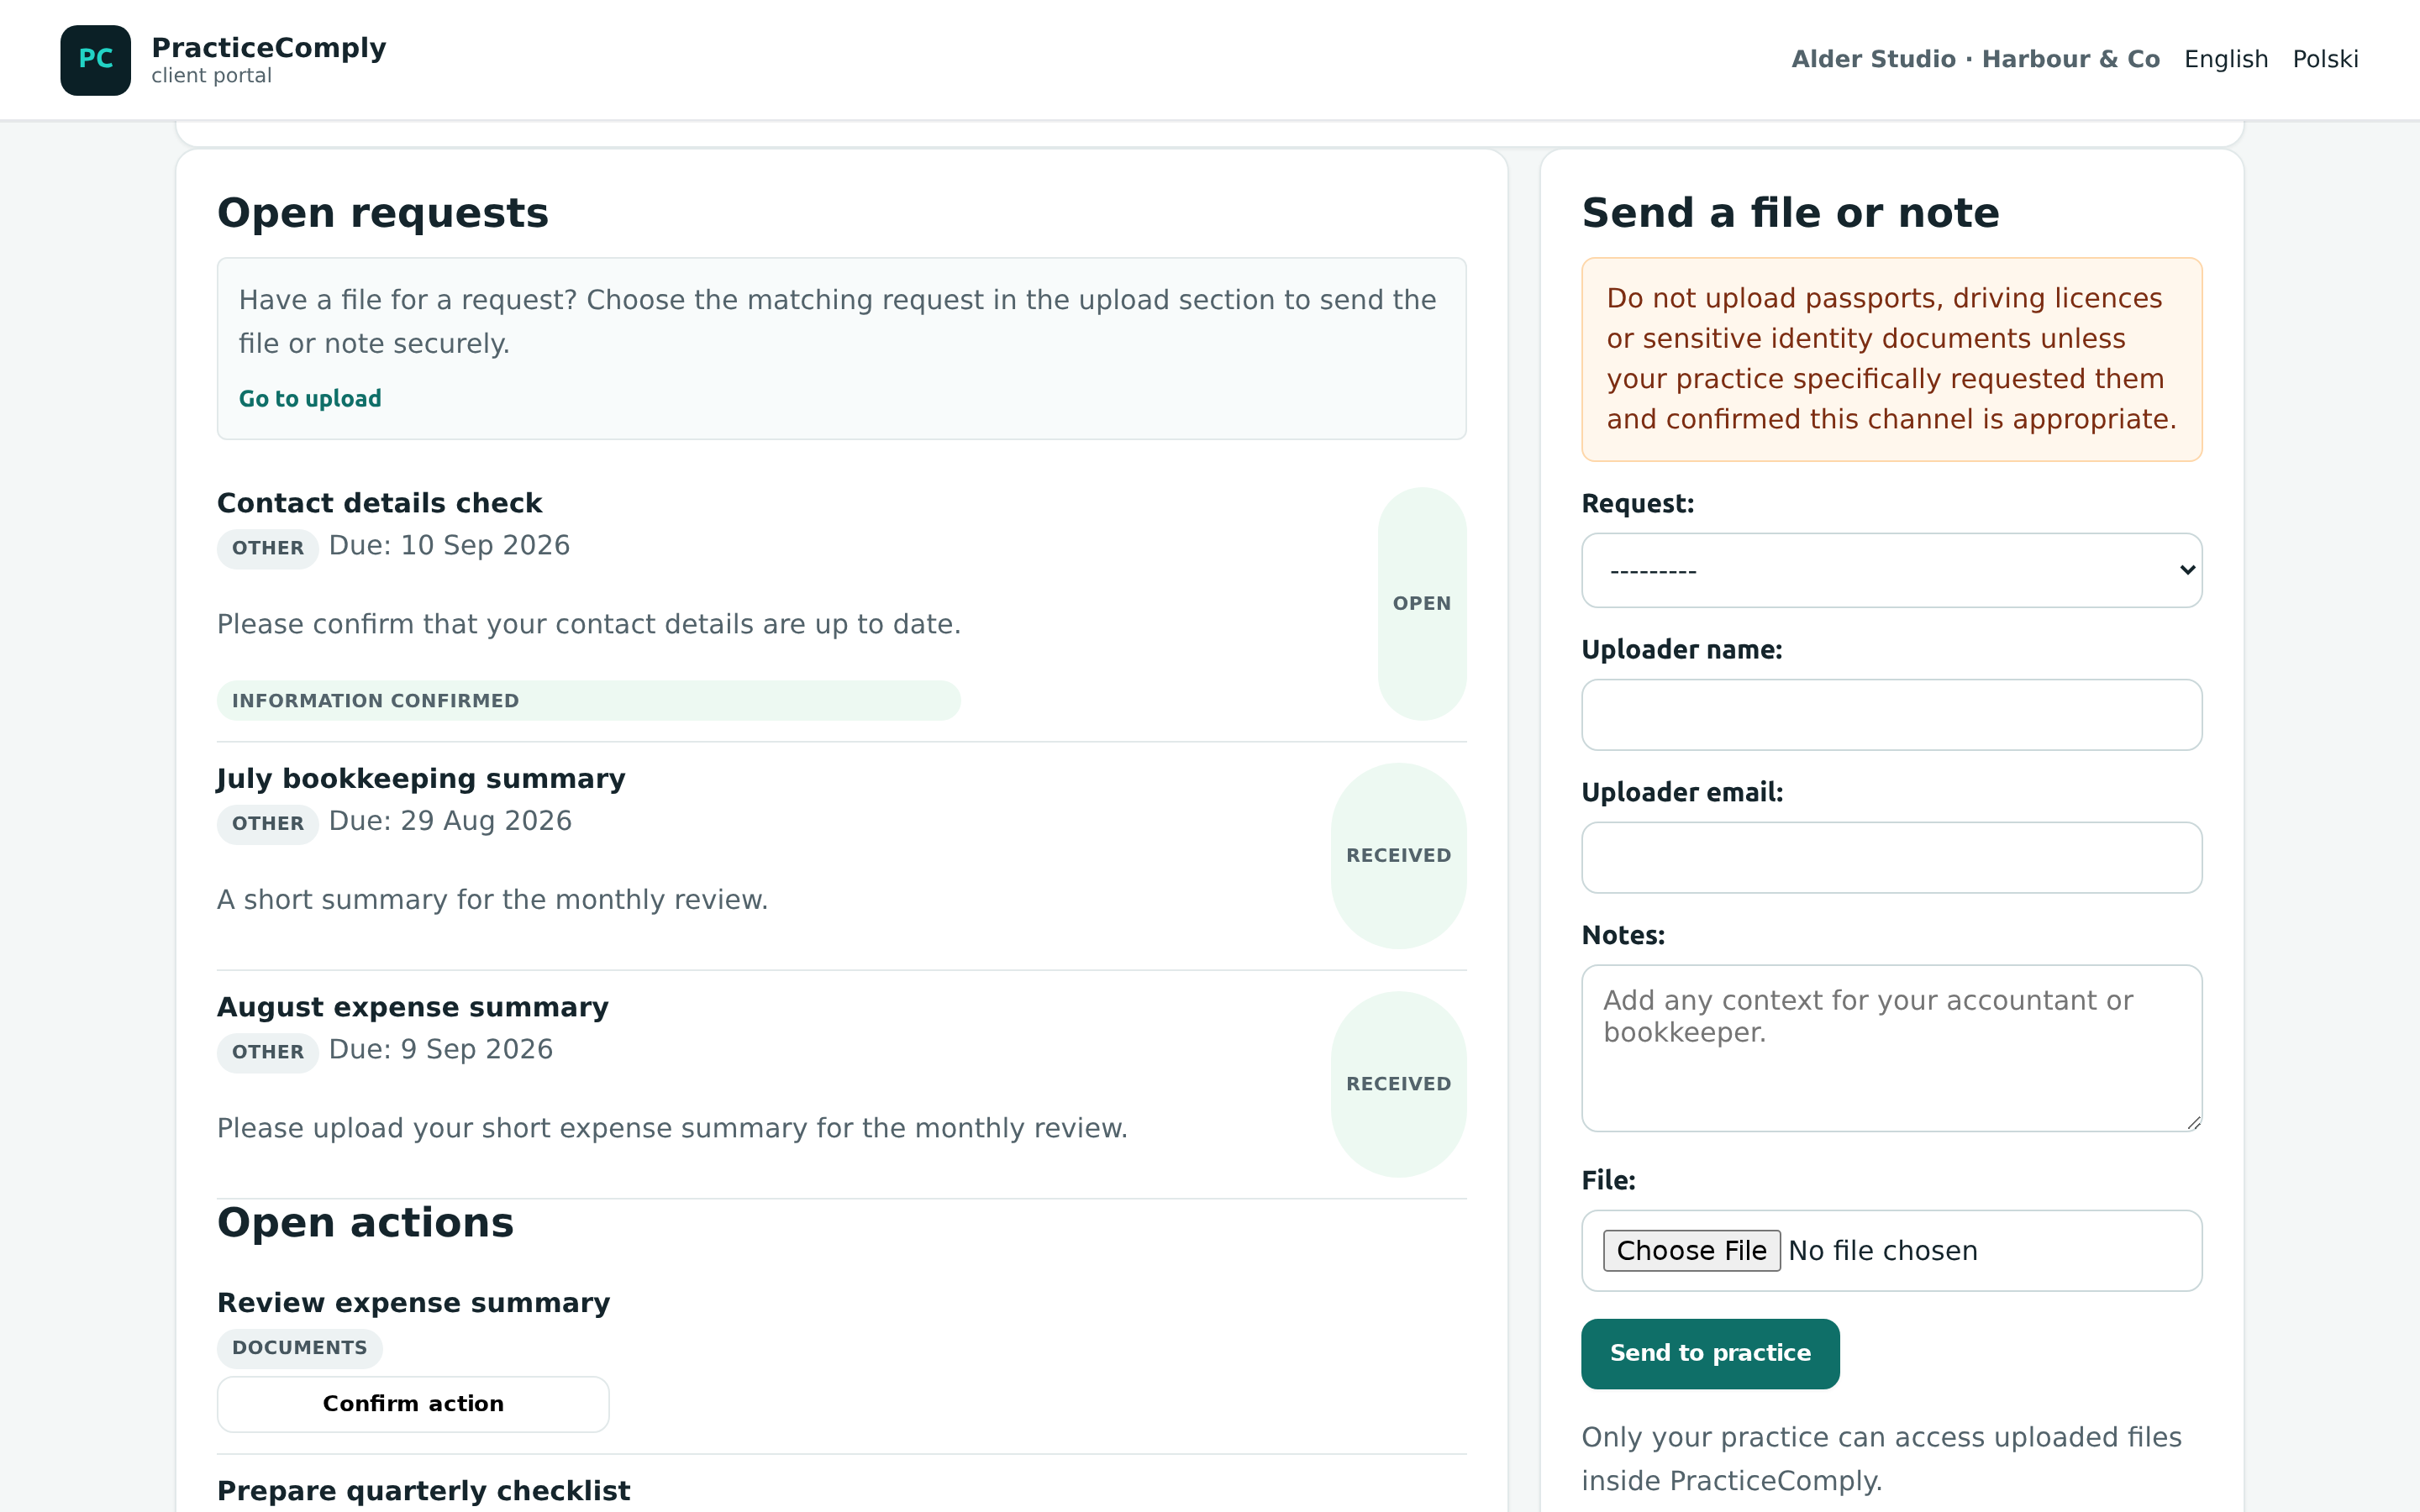Click OTHER tag on Contact details check
The image size is (2420, 1512).
[268, 548]
